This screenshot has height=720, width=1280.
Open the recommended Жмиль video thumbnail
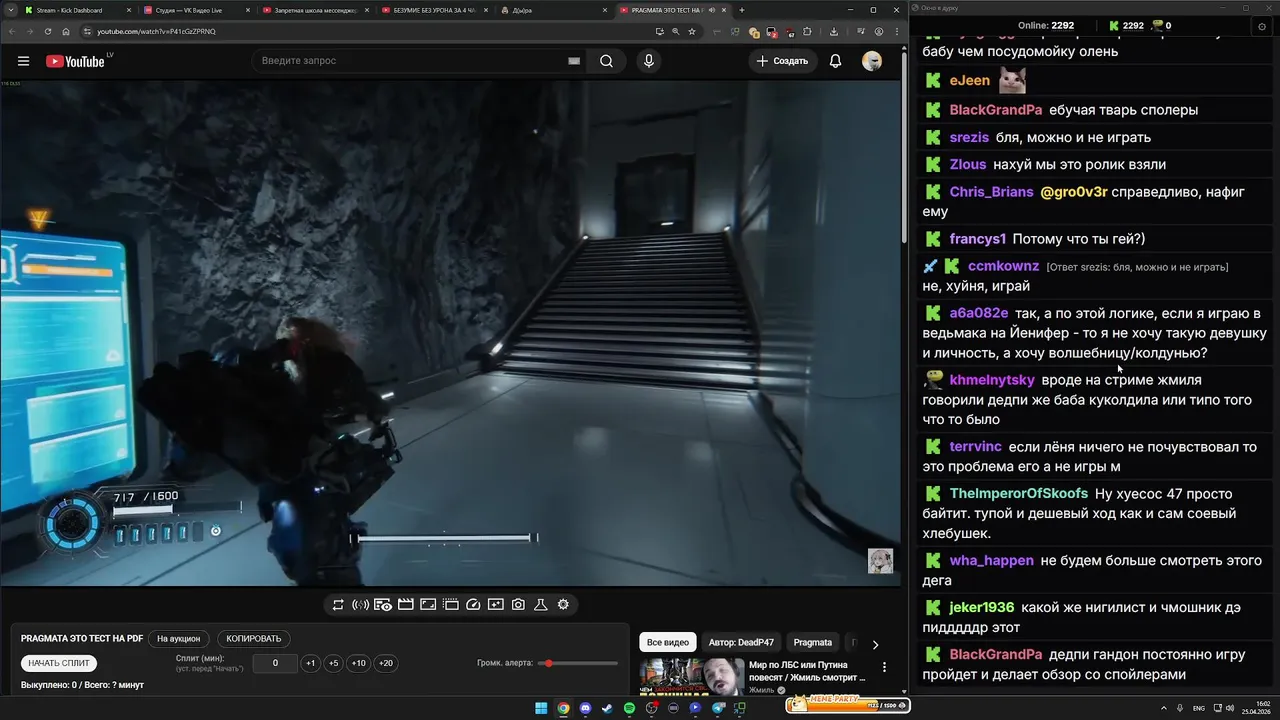pyautogui.click(x=692, y=677)
